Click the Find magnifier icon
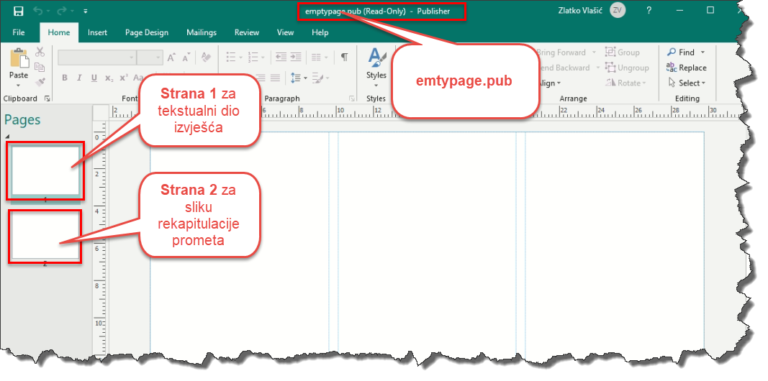768x381 pixels. pos(671,52)
